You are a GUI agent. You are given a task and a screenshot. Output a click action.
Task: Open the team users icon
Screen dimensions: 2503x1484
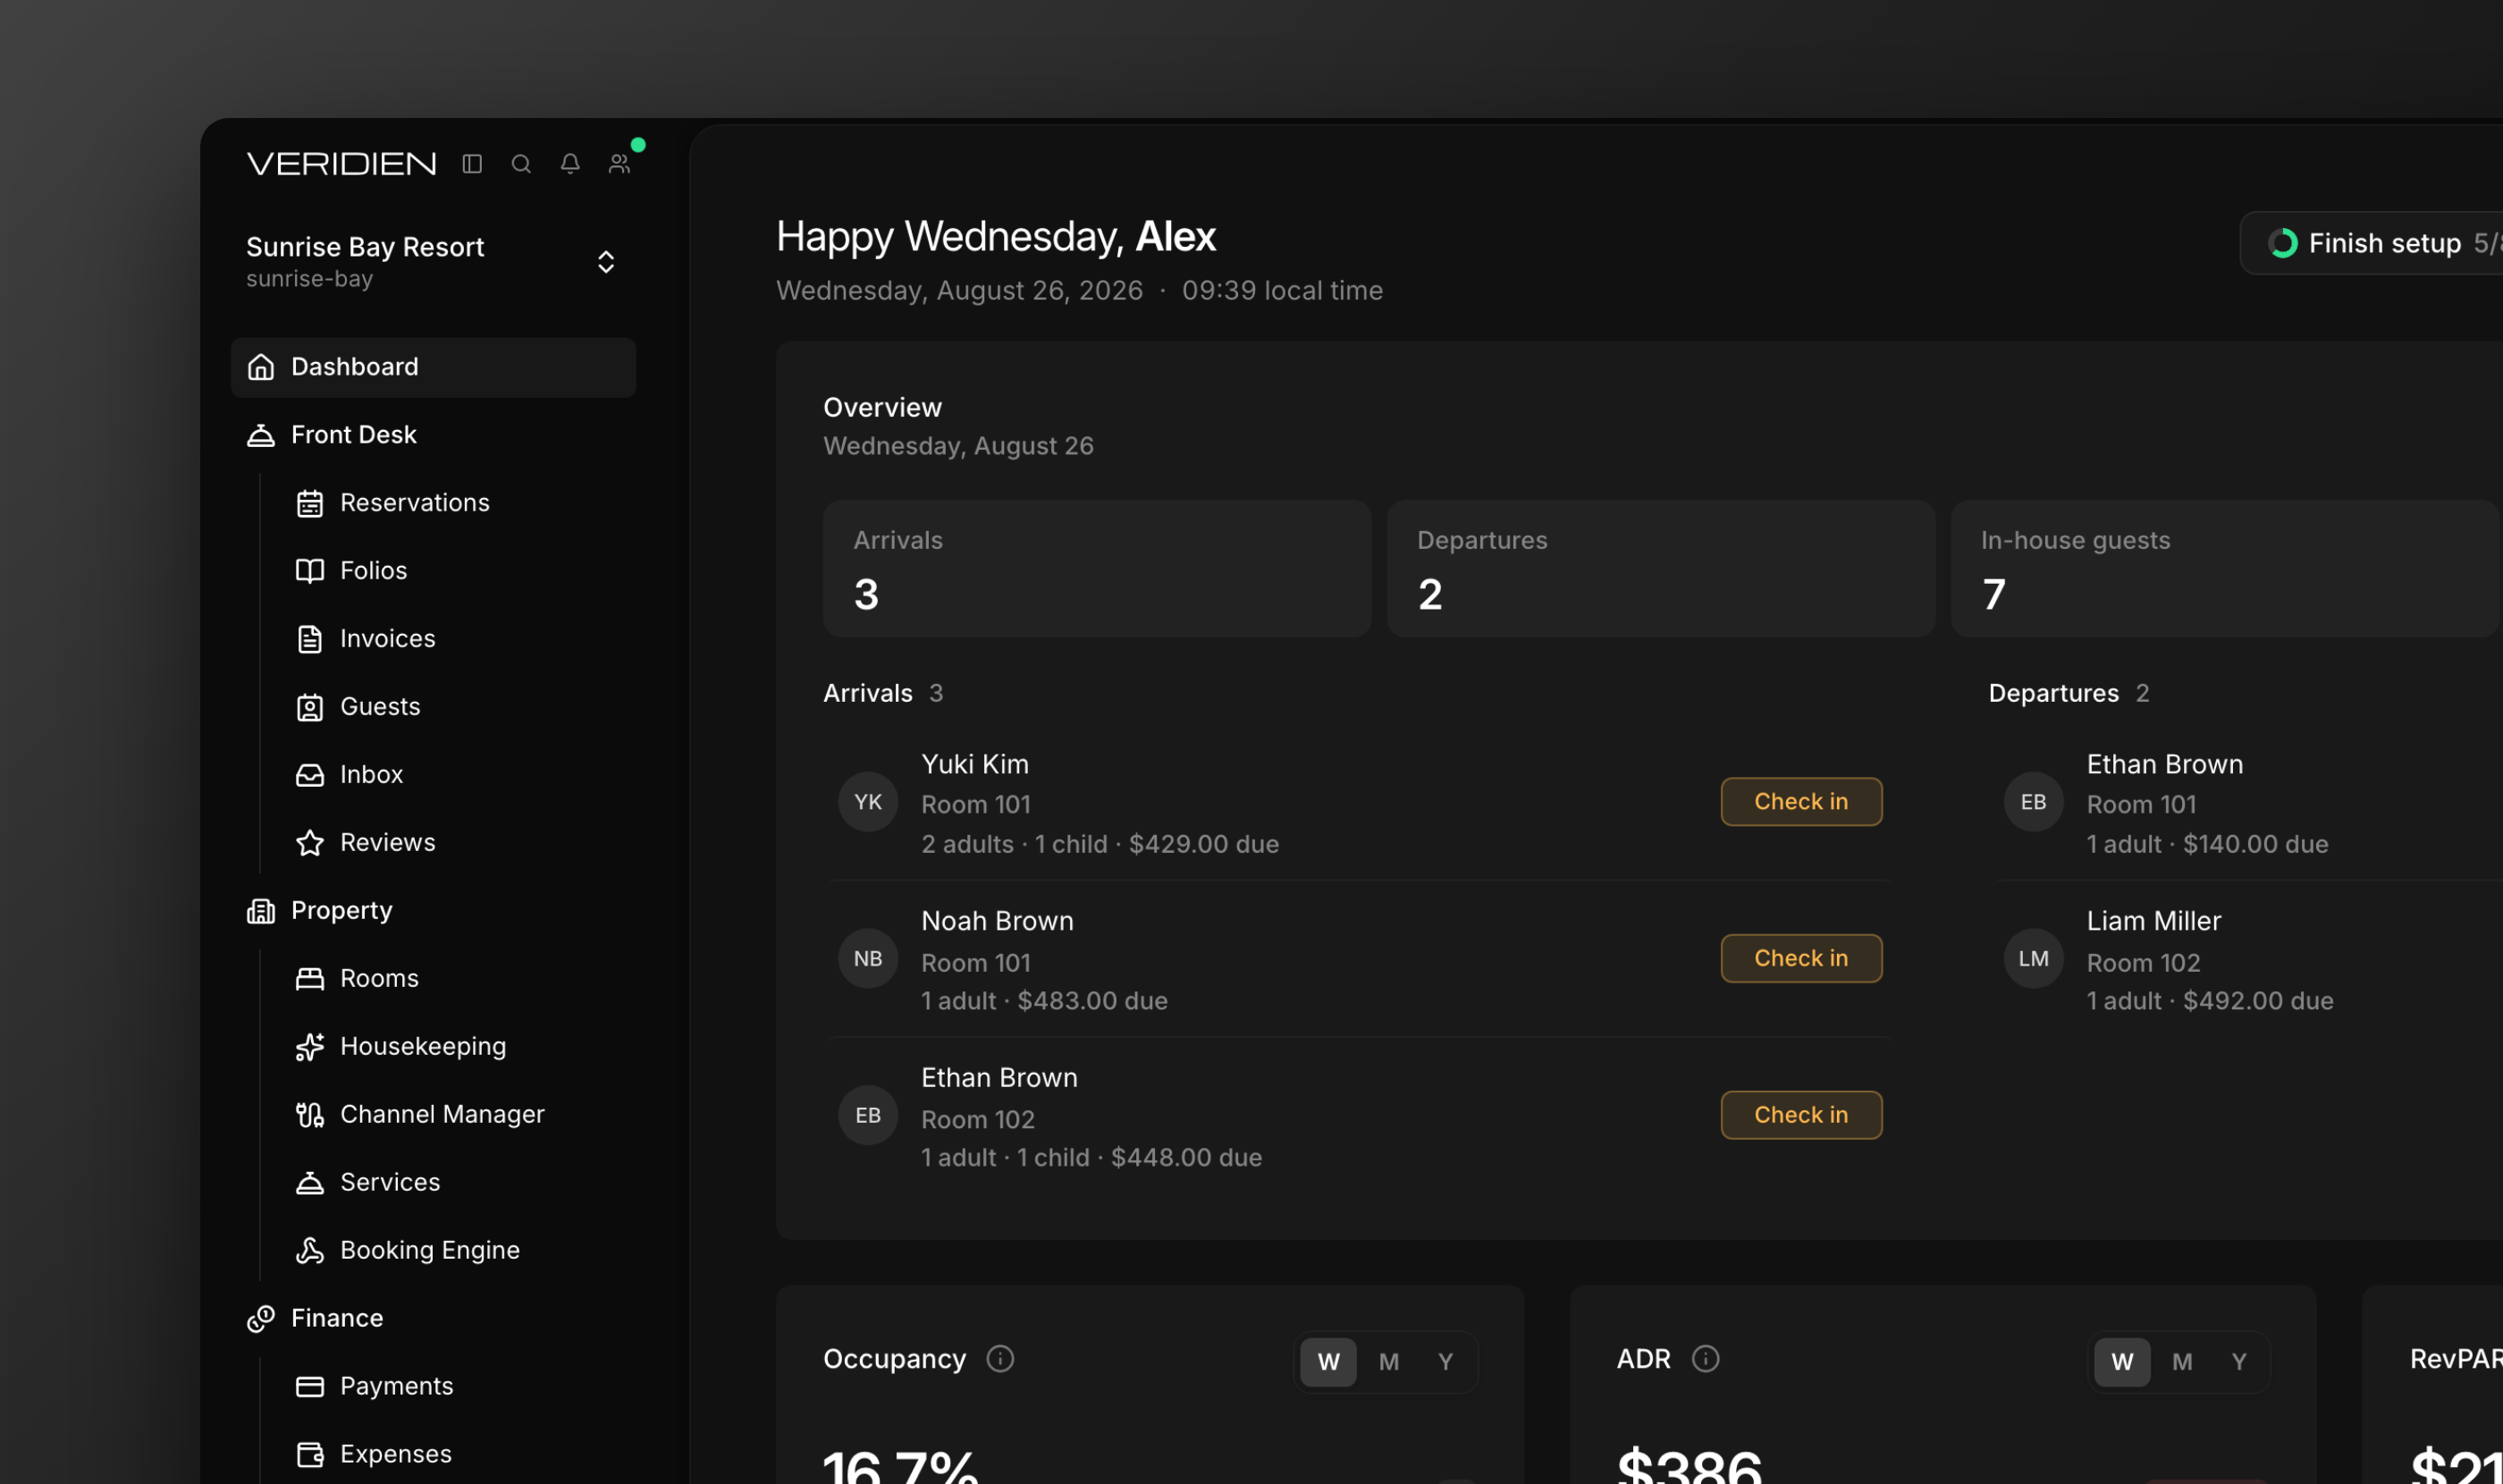point(619,164)
